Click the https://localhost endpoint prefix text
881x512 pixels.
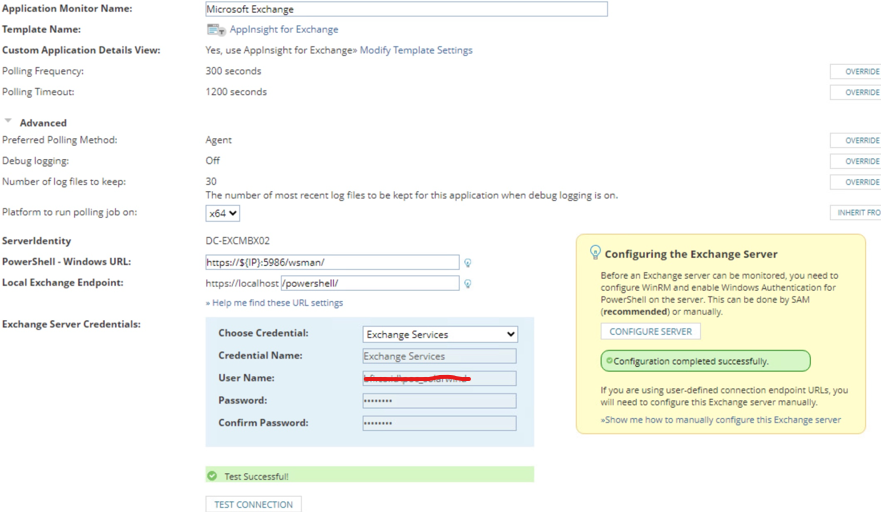(x=242, y=283)
